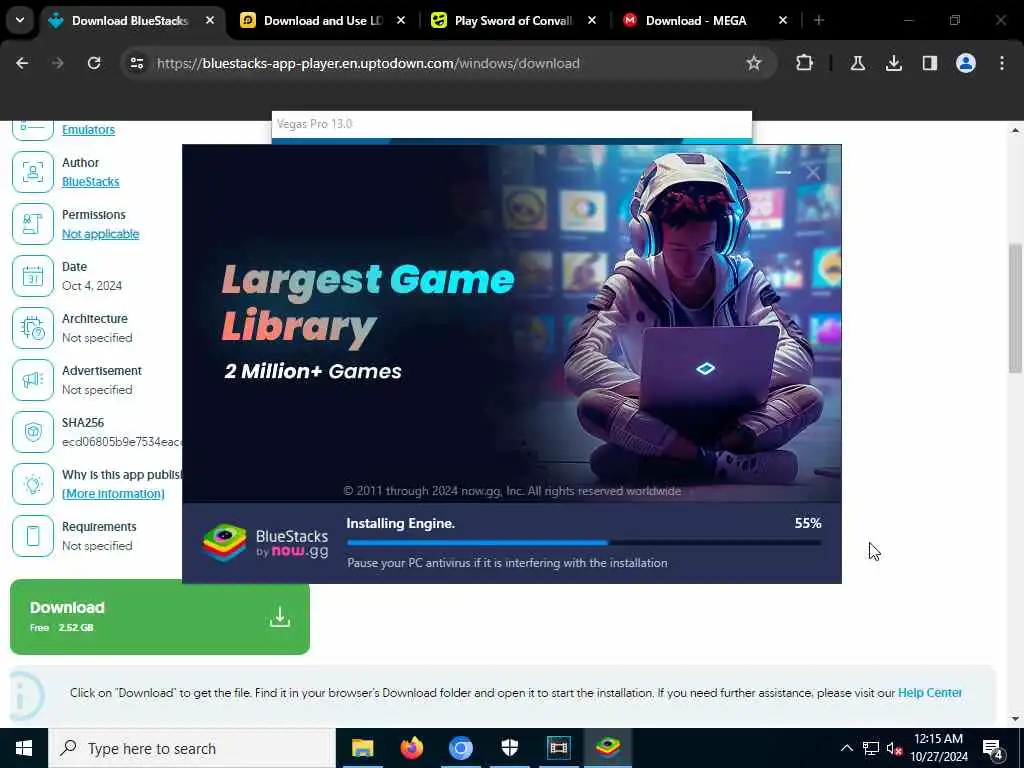Viewport: 1024px width, 768px height.
Task: Click the green Download button
Action: [x=160, y=616]
